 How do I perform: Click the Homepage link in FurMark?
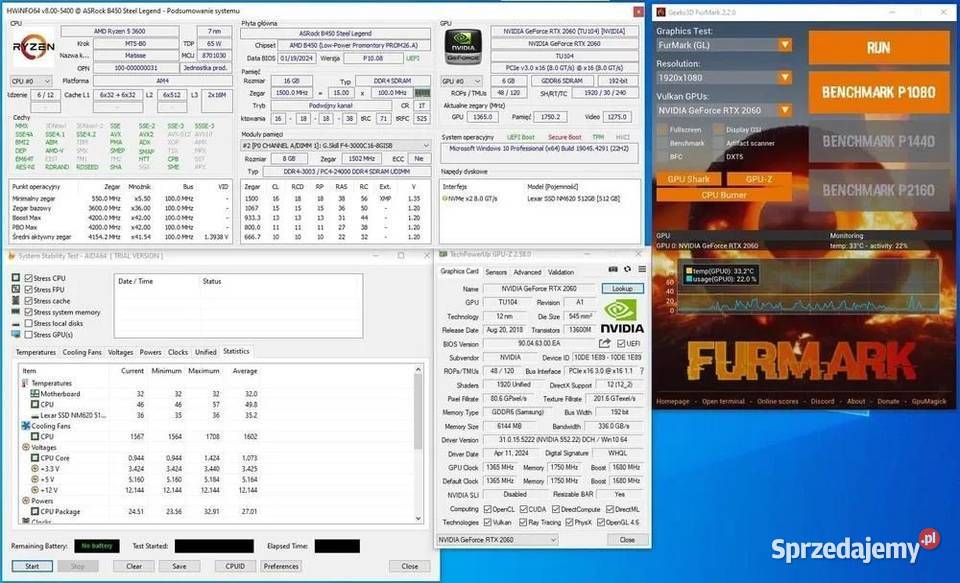point(672,401)
